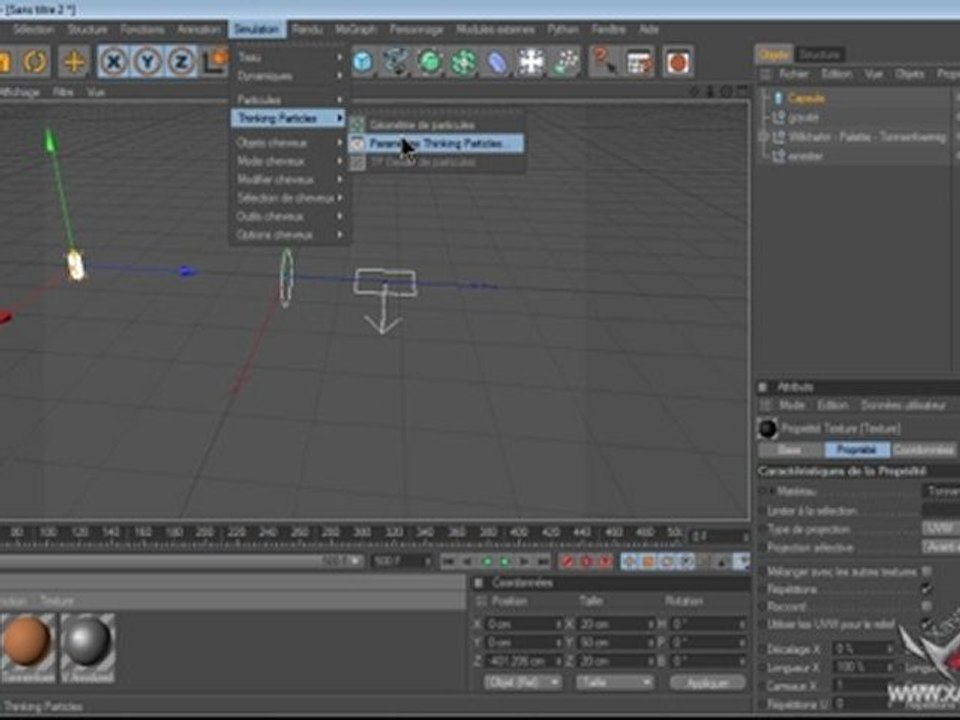960x720 pixels.
Task: Open the render settings clapboard icon
Action: coord(639,62)
